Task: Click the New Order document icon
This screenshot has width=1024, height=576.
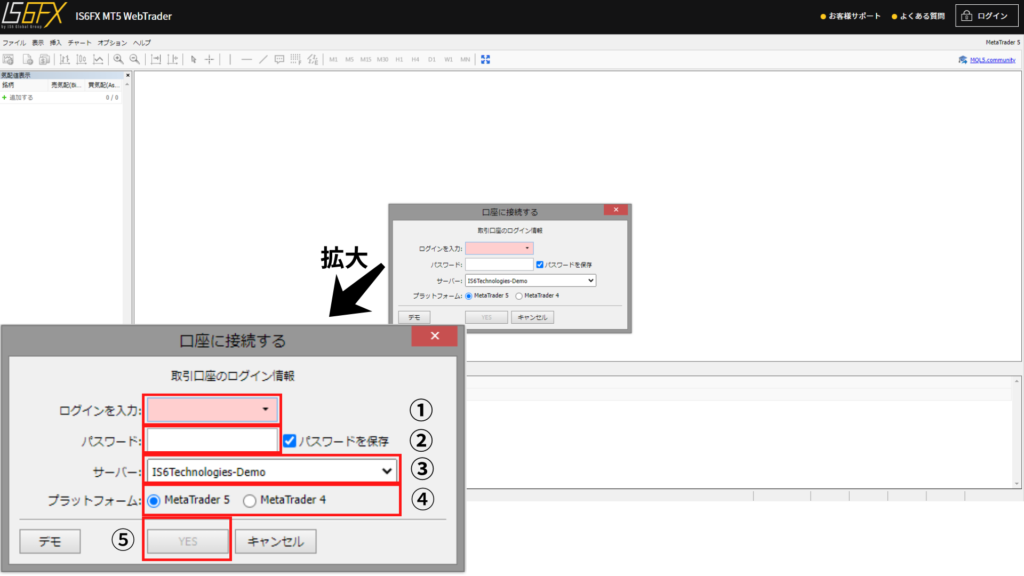Action: [x=27, y=59]
